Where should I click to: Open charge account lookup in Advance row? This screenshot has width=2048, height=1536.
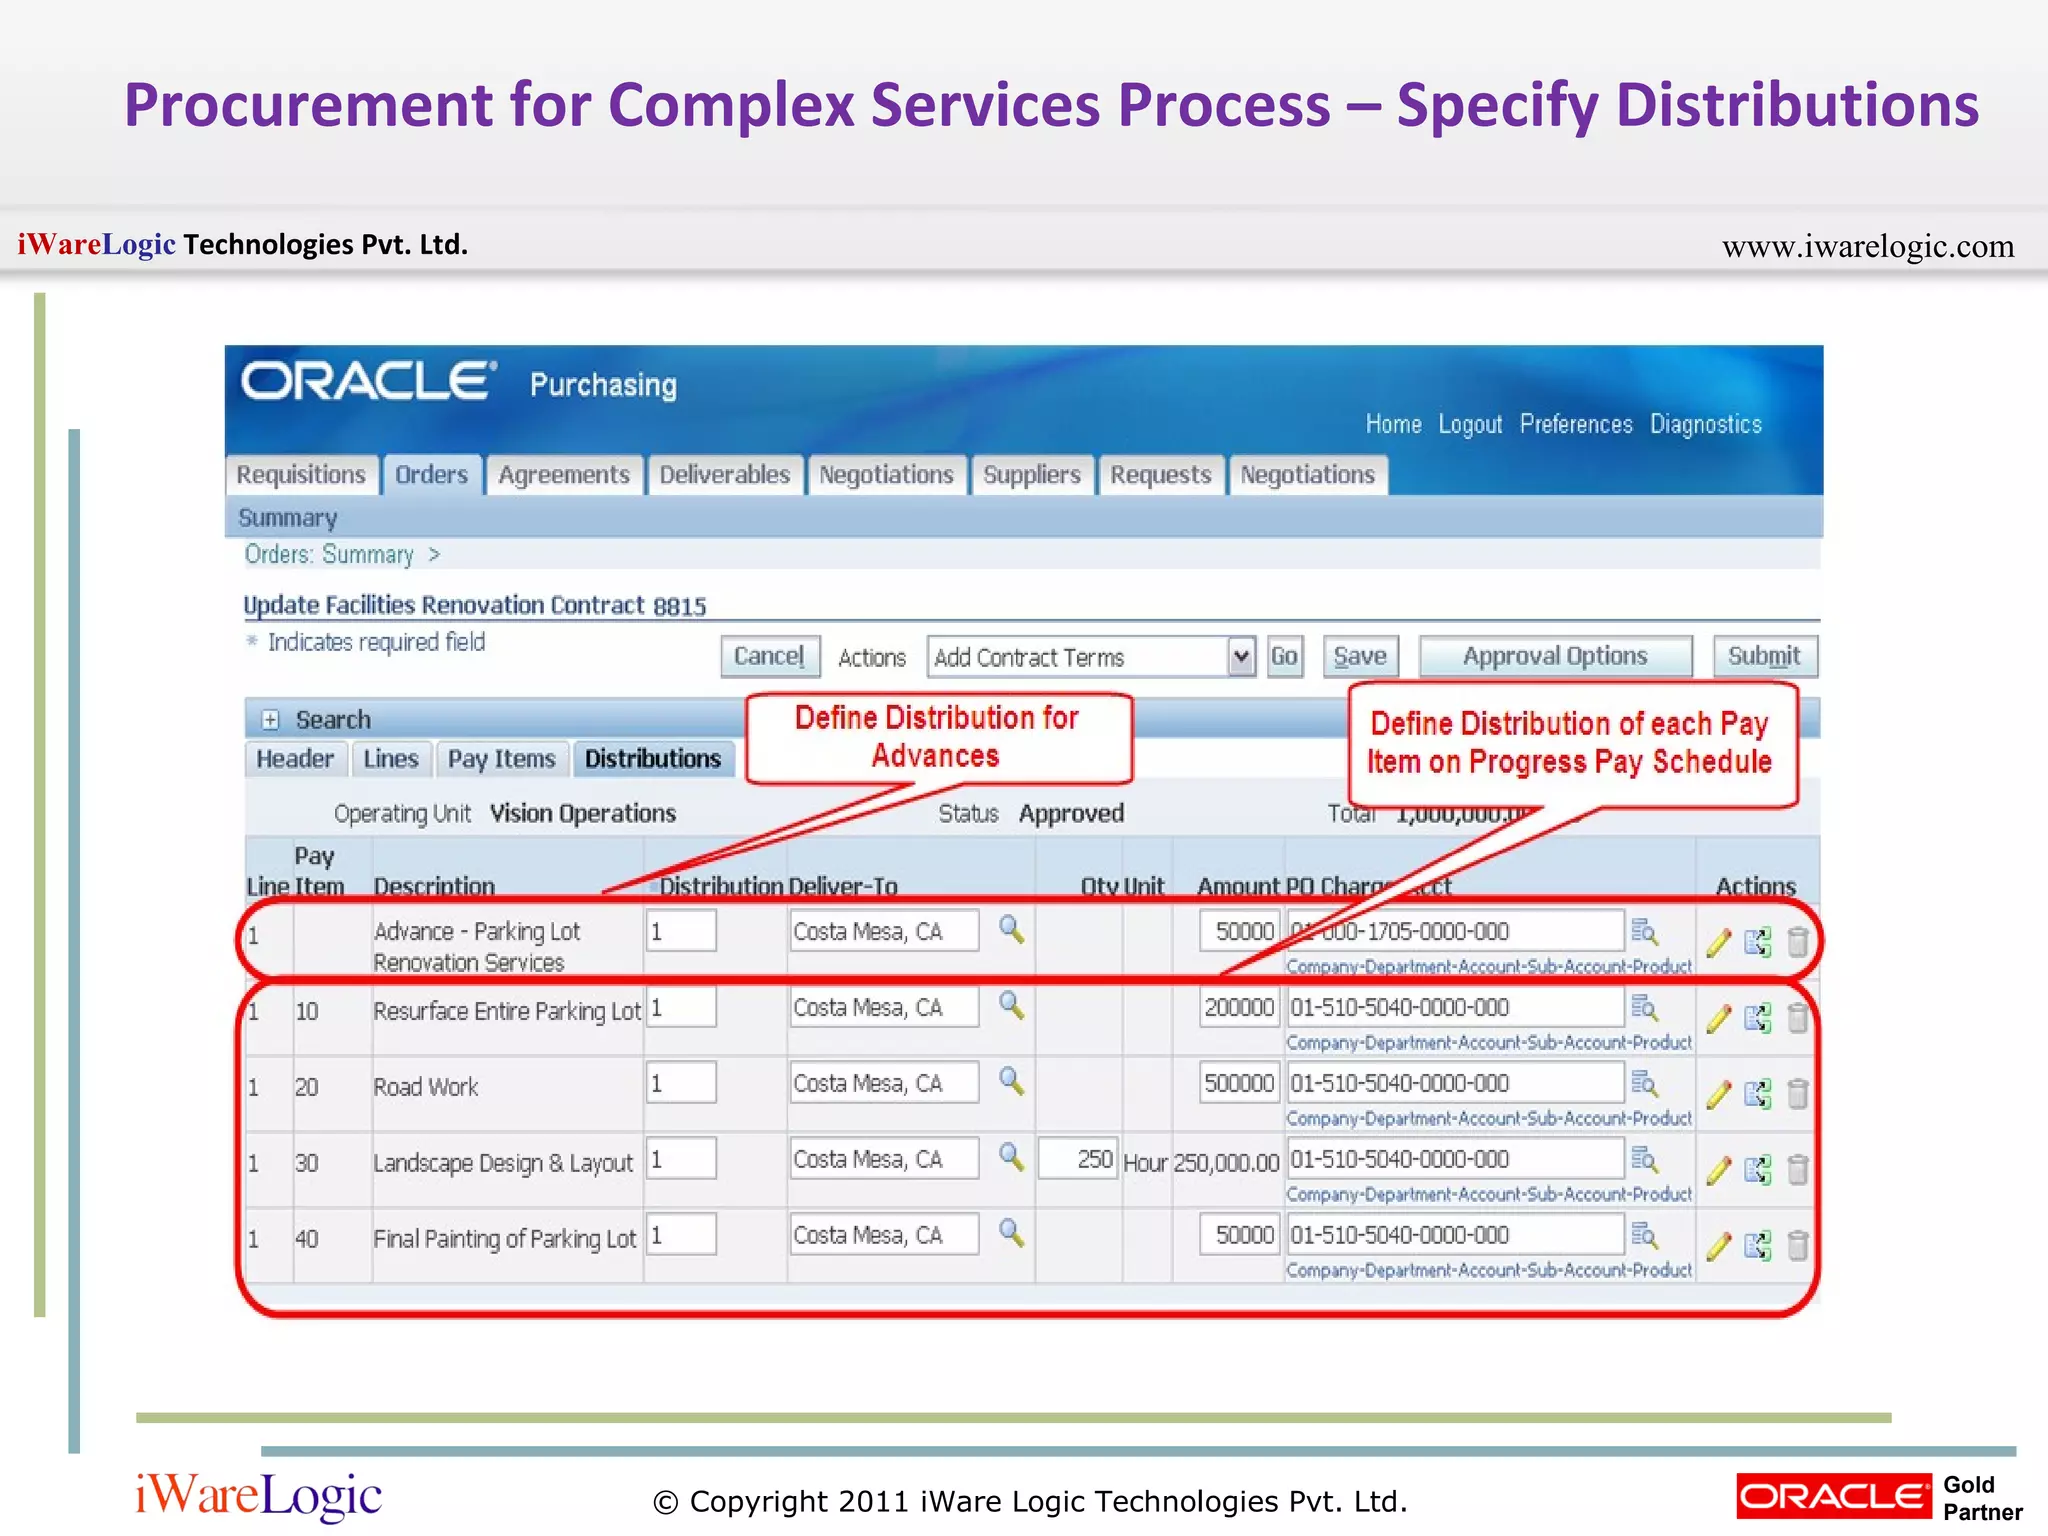[1645, 932]
